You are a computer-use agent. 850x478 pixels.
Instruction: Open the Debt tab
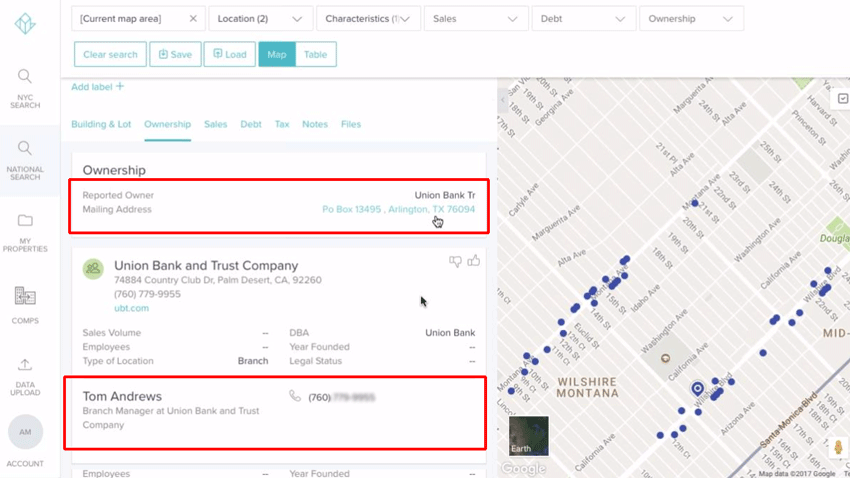(x=251, y=124)
